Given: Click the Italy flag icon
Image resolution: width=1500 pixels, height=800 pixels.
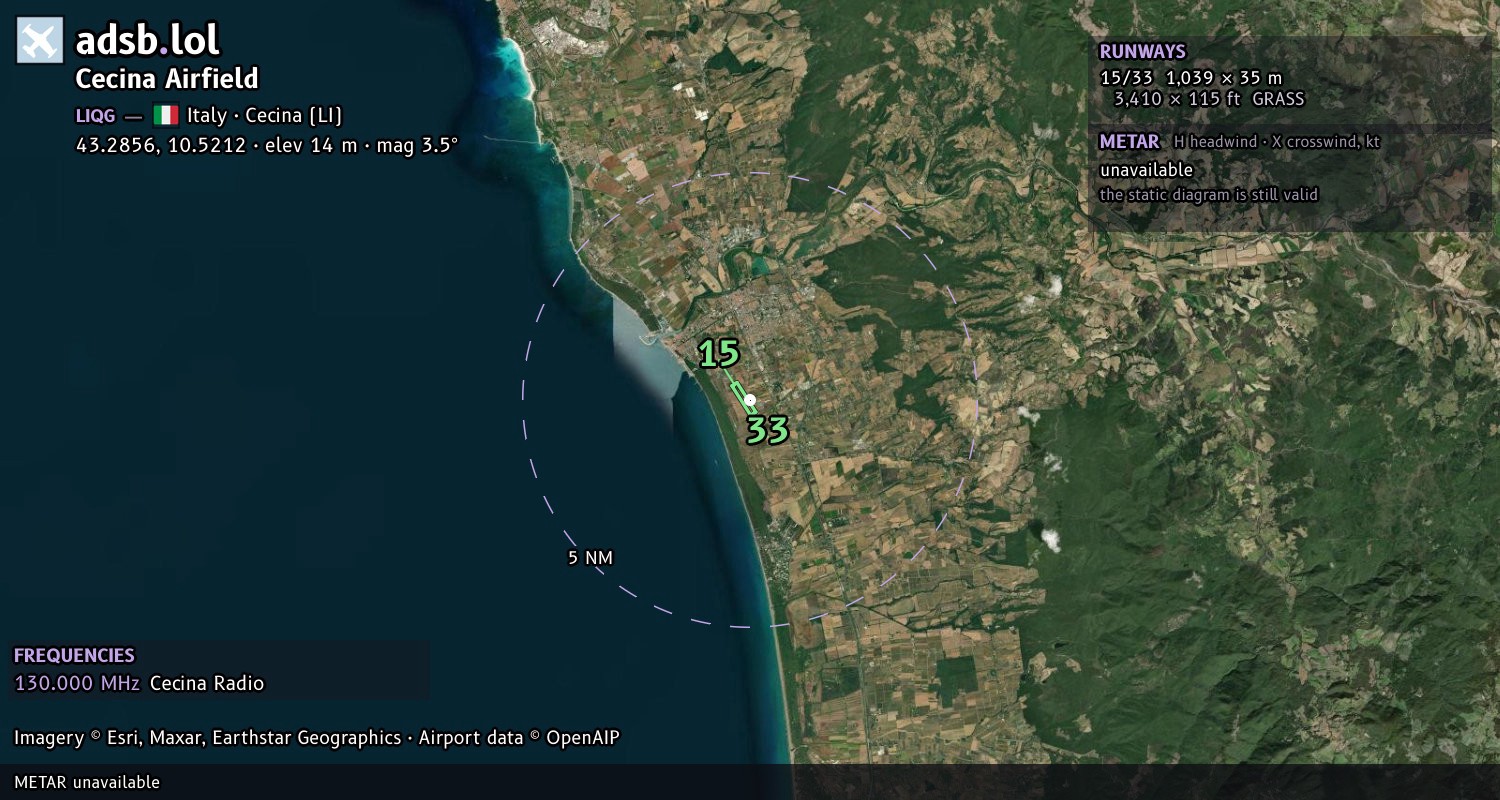Looking at the screenshot, I should click(166, 115).
